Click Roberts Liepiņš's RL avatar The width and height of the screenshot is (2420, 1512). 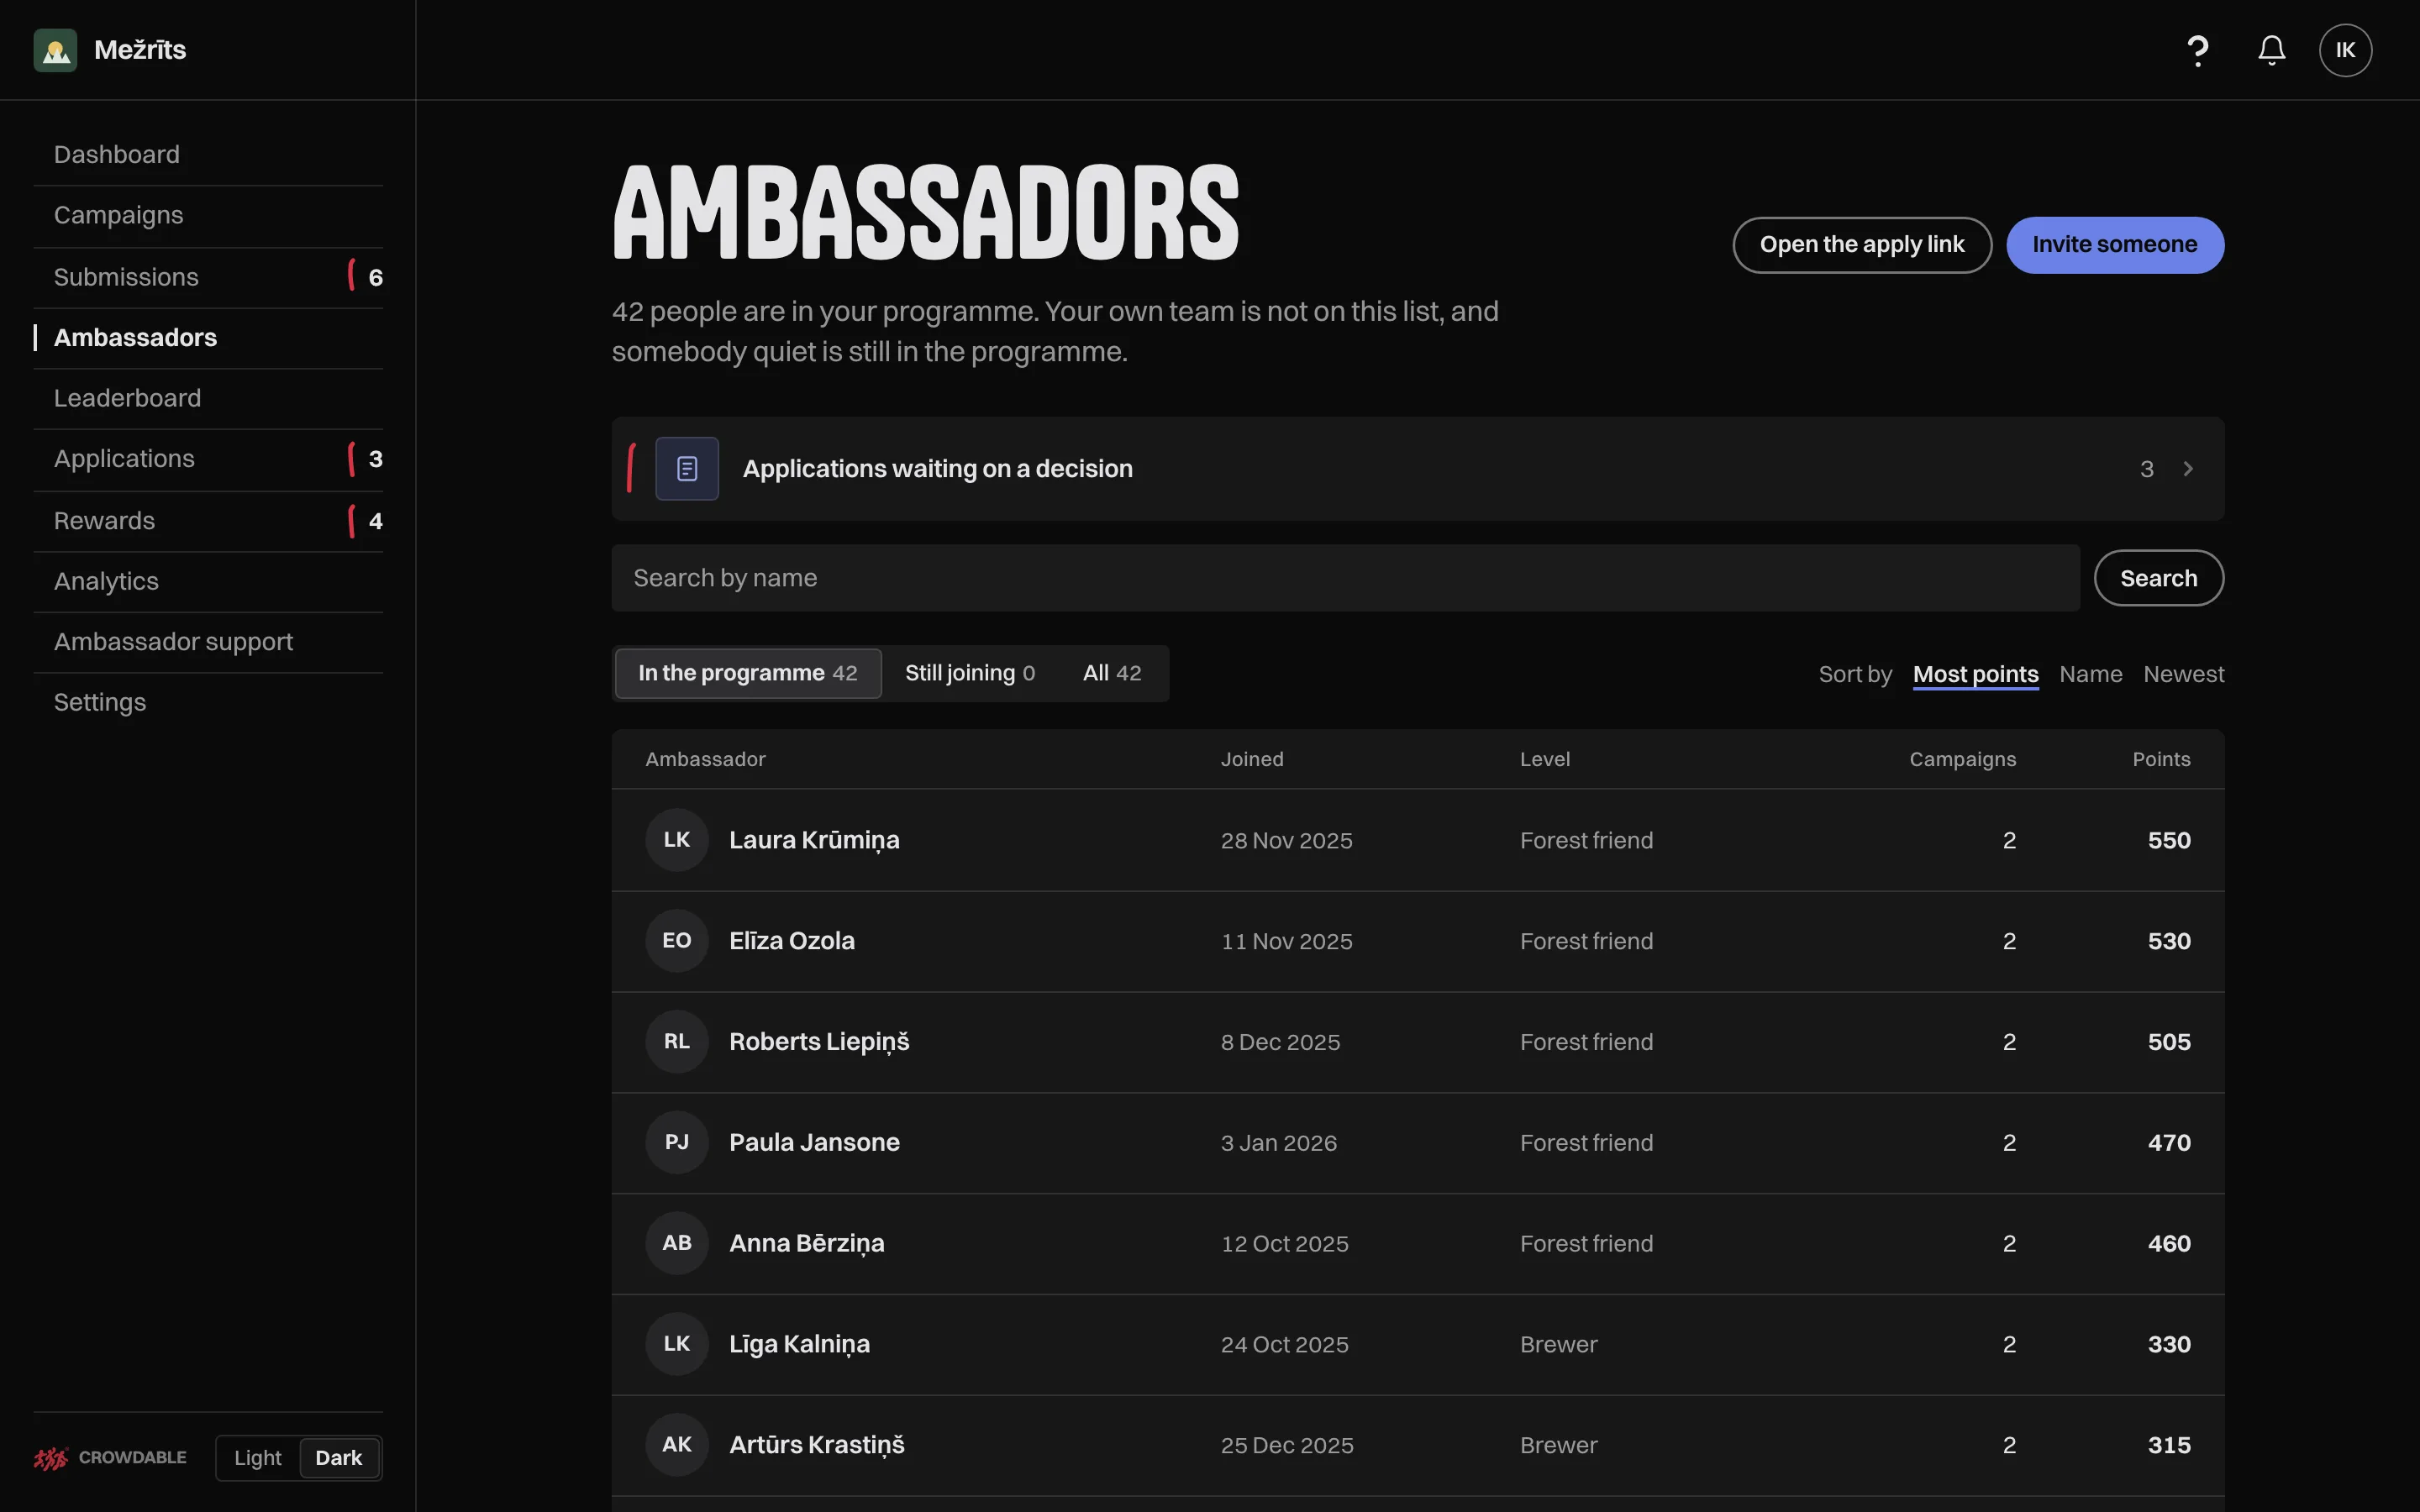coord(677,1042)
